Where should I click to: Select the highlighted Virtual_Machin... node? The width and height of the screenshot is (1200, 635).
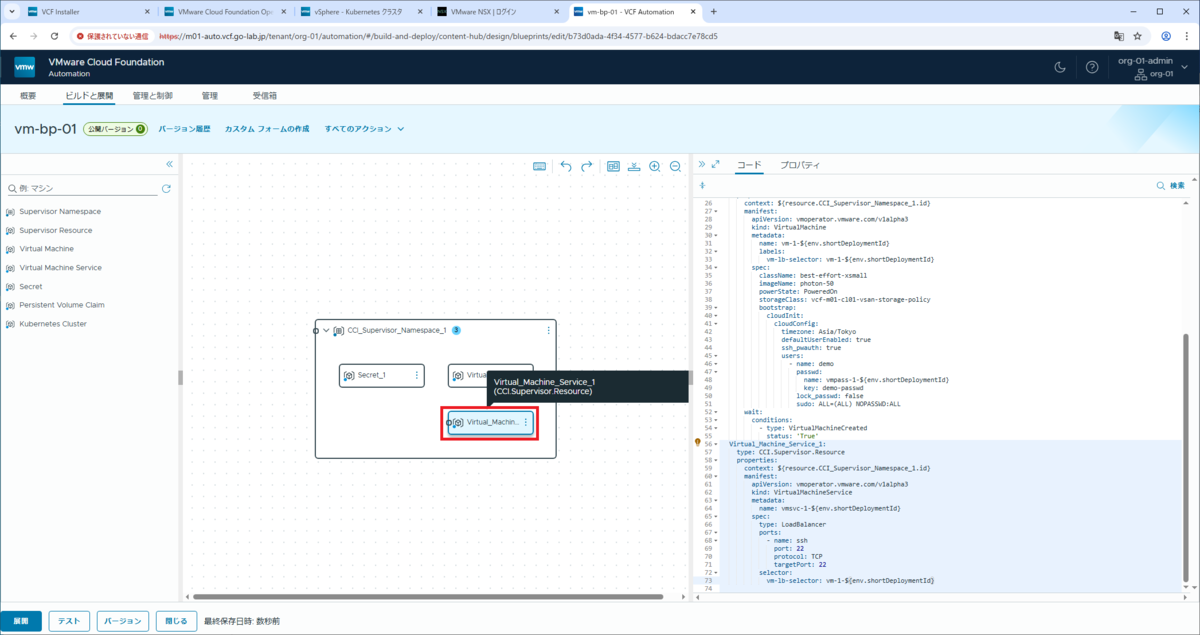click(x=490, y=422)
